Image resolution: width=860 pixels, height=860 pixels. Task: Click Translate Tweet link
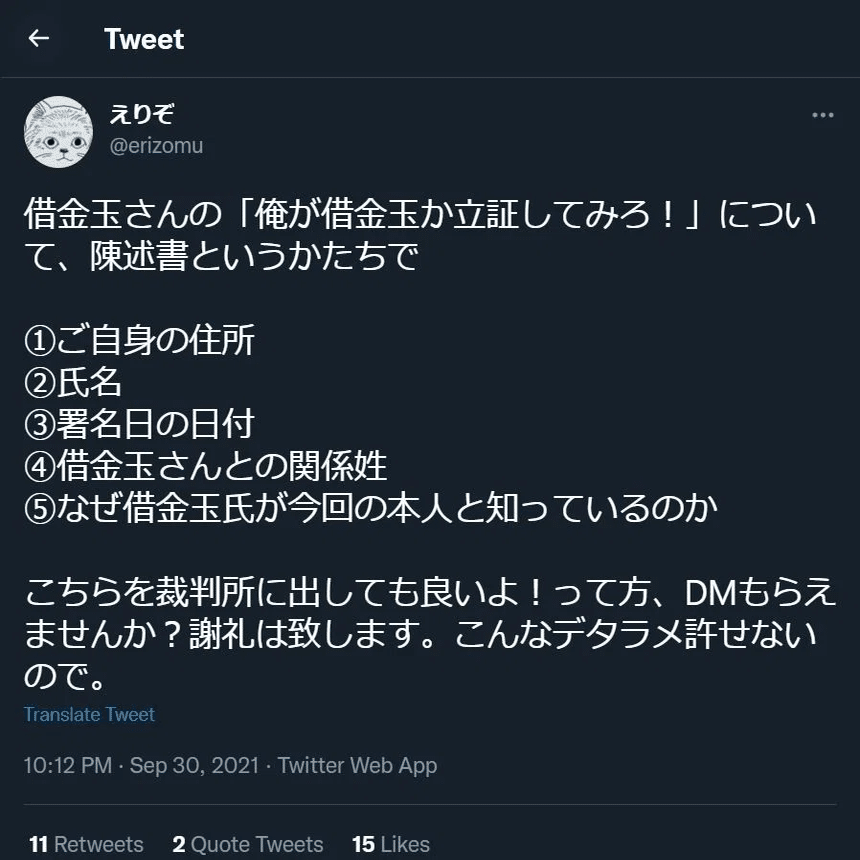coord(89,714)
